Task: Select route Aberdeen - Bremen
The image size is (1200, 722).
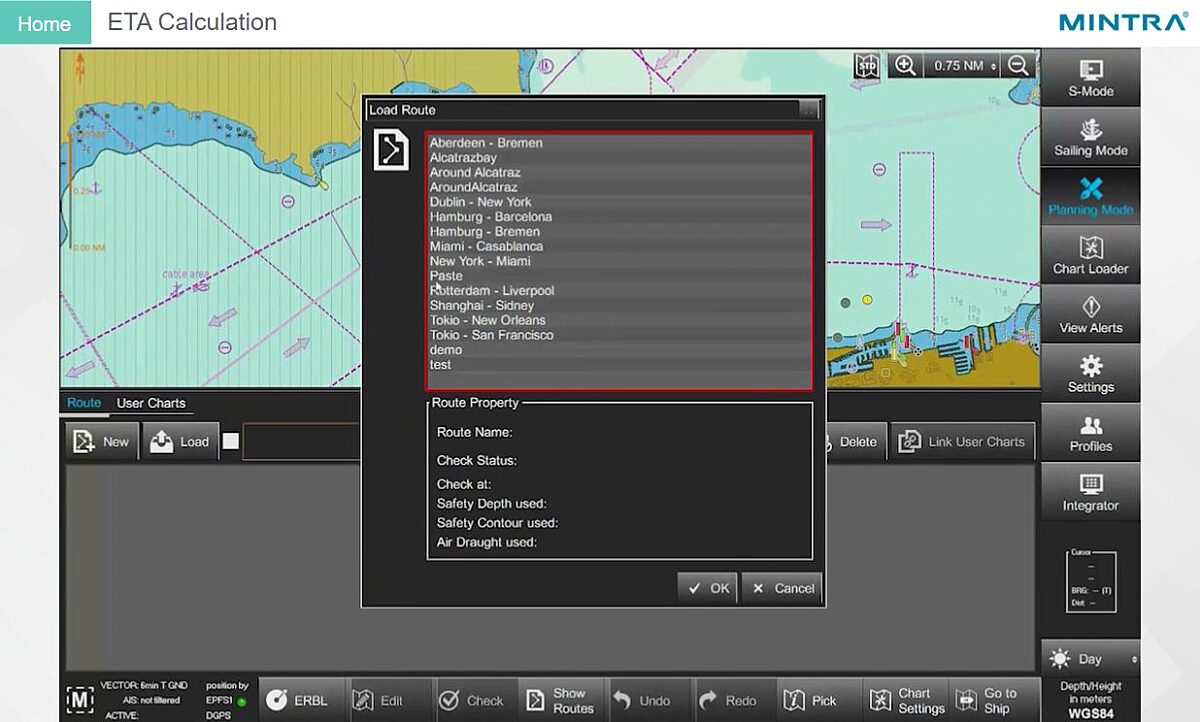Action: point(618,143)
